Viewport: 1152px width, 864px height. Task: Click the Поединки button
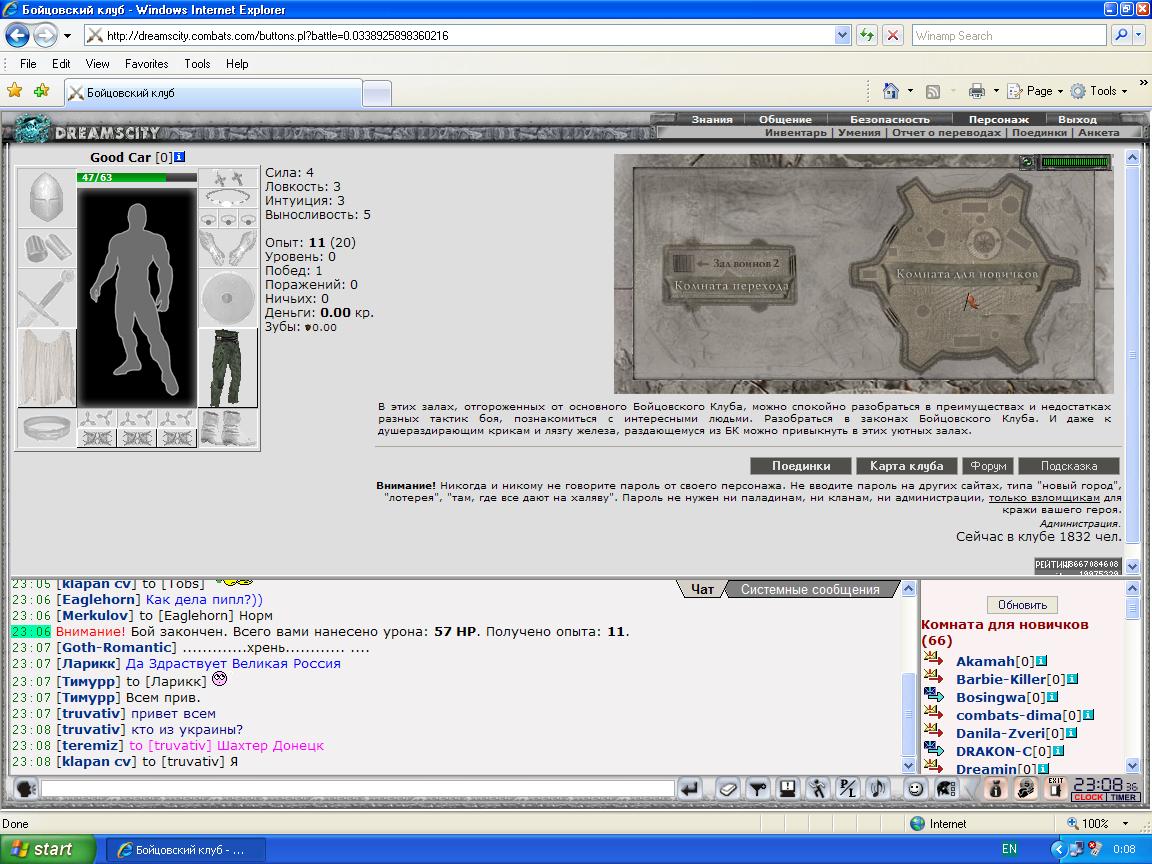[x=801, y=466]
